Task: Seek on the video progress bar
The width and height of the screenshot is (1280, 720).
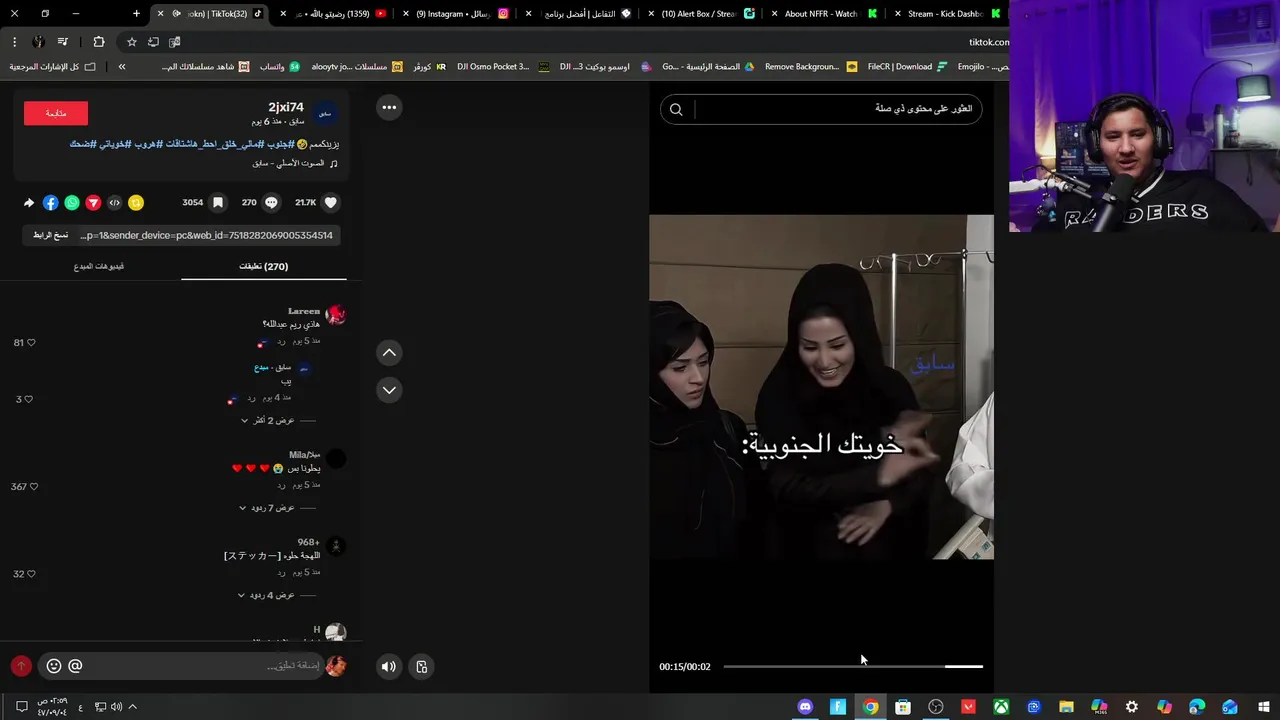Action: click(x=853, y=666)
